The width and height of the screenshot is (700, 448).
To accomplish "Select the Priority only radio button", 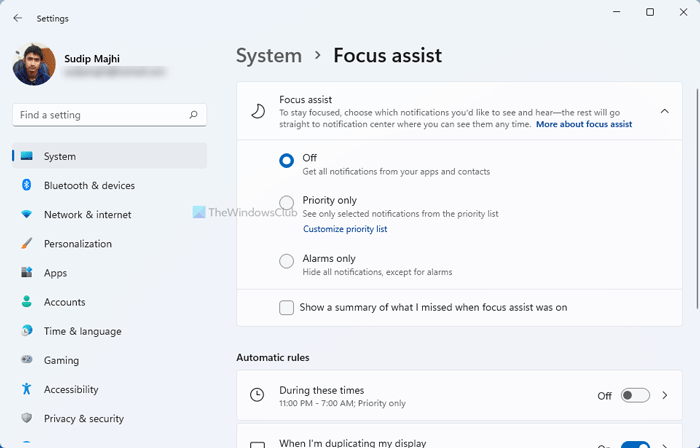I will point(287,202).
